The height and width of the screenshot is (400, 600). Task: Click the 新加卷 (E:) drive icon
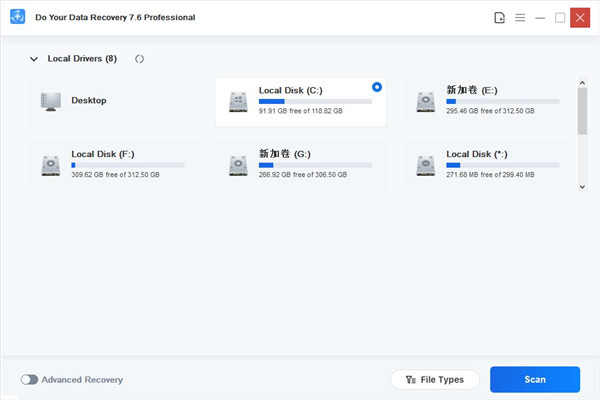pos(426,101)
